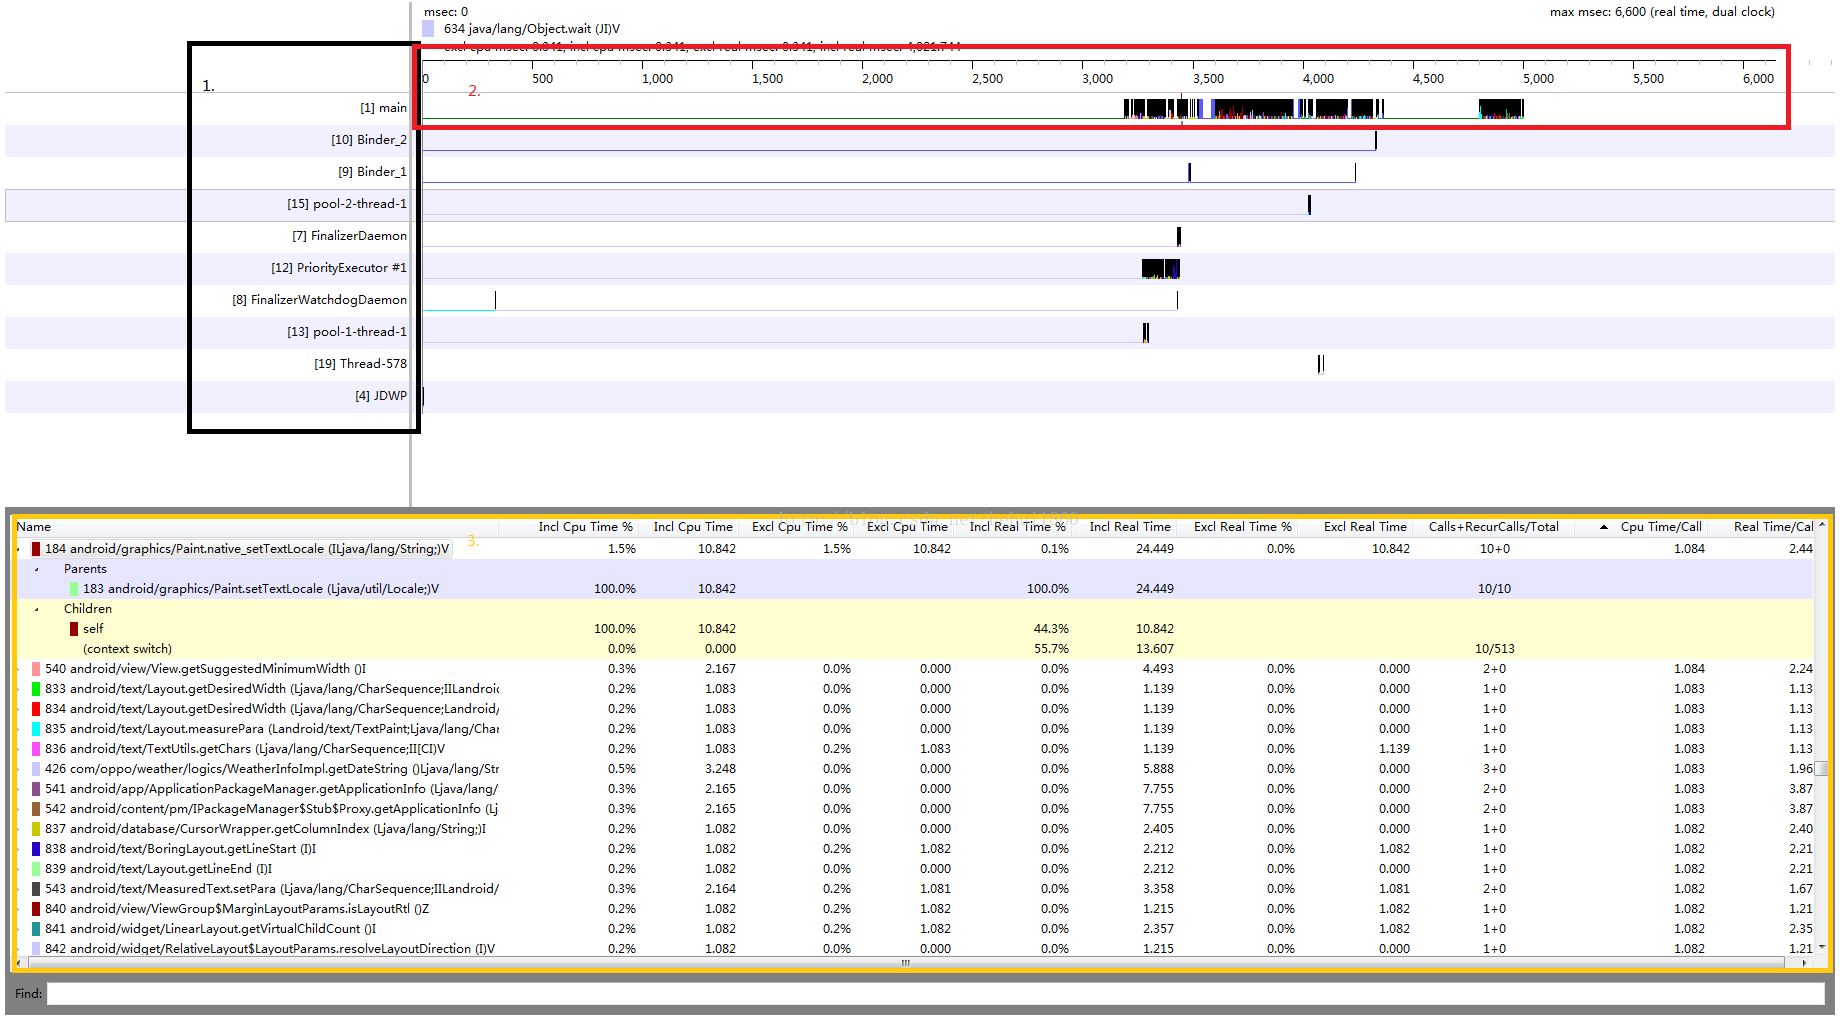Sort by Cpu Time/Call column header
Screen dimensions: 1840x1016
coord(1661,527)
